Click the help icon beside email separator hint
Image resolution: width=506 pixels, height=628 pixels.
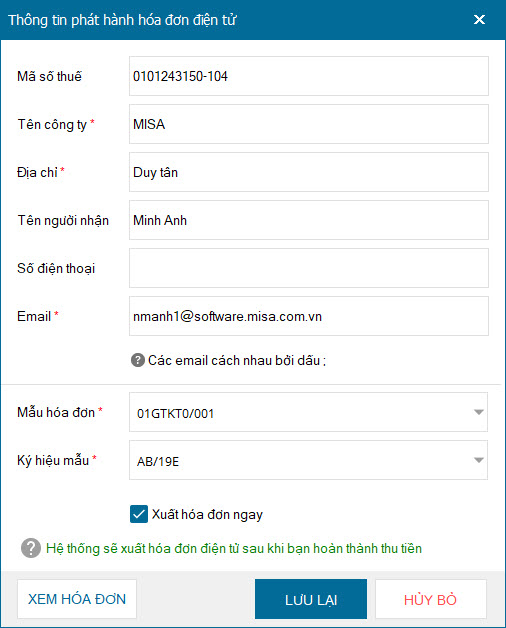[137, 360]
